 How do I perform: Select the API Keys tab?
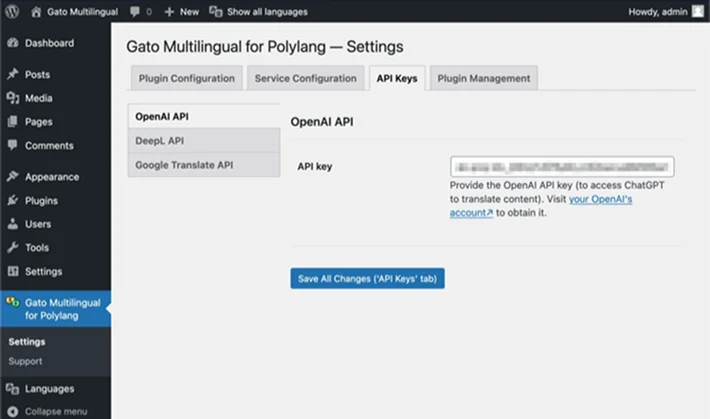pos(397,78)
